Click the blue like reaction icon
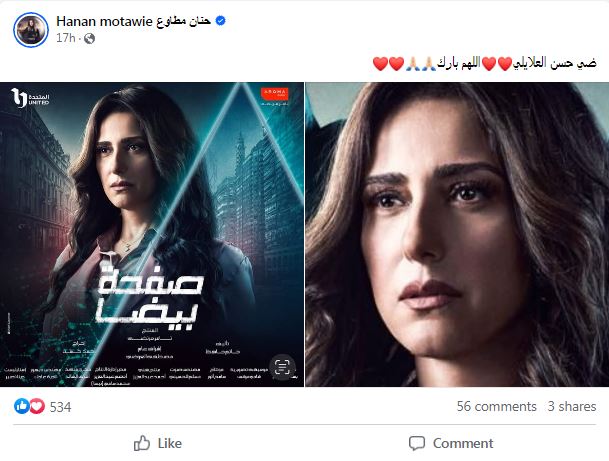609x461 pixels. click(x=21, y=406)
